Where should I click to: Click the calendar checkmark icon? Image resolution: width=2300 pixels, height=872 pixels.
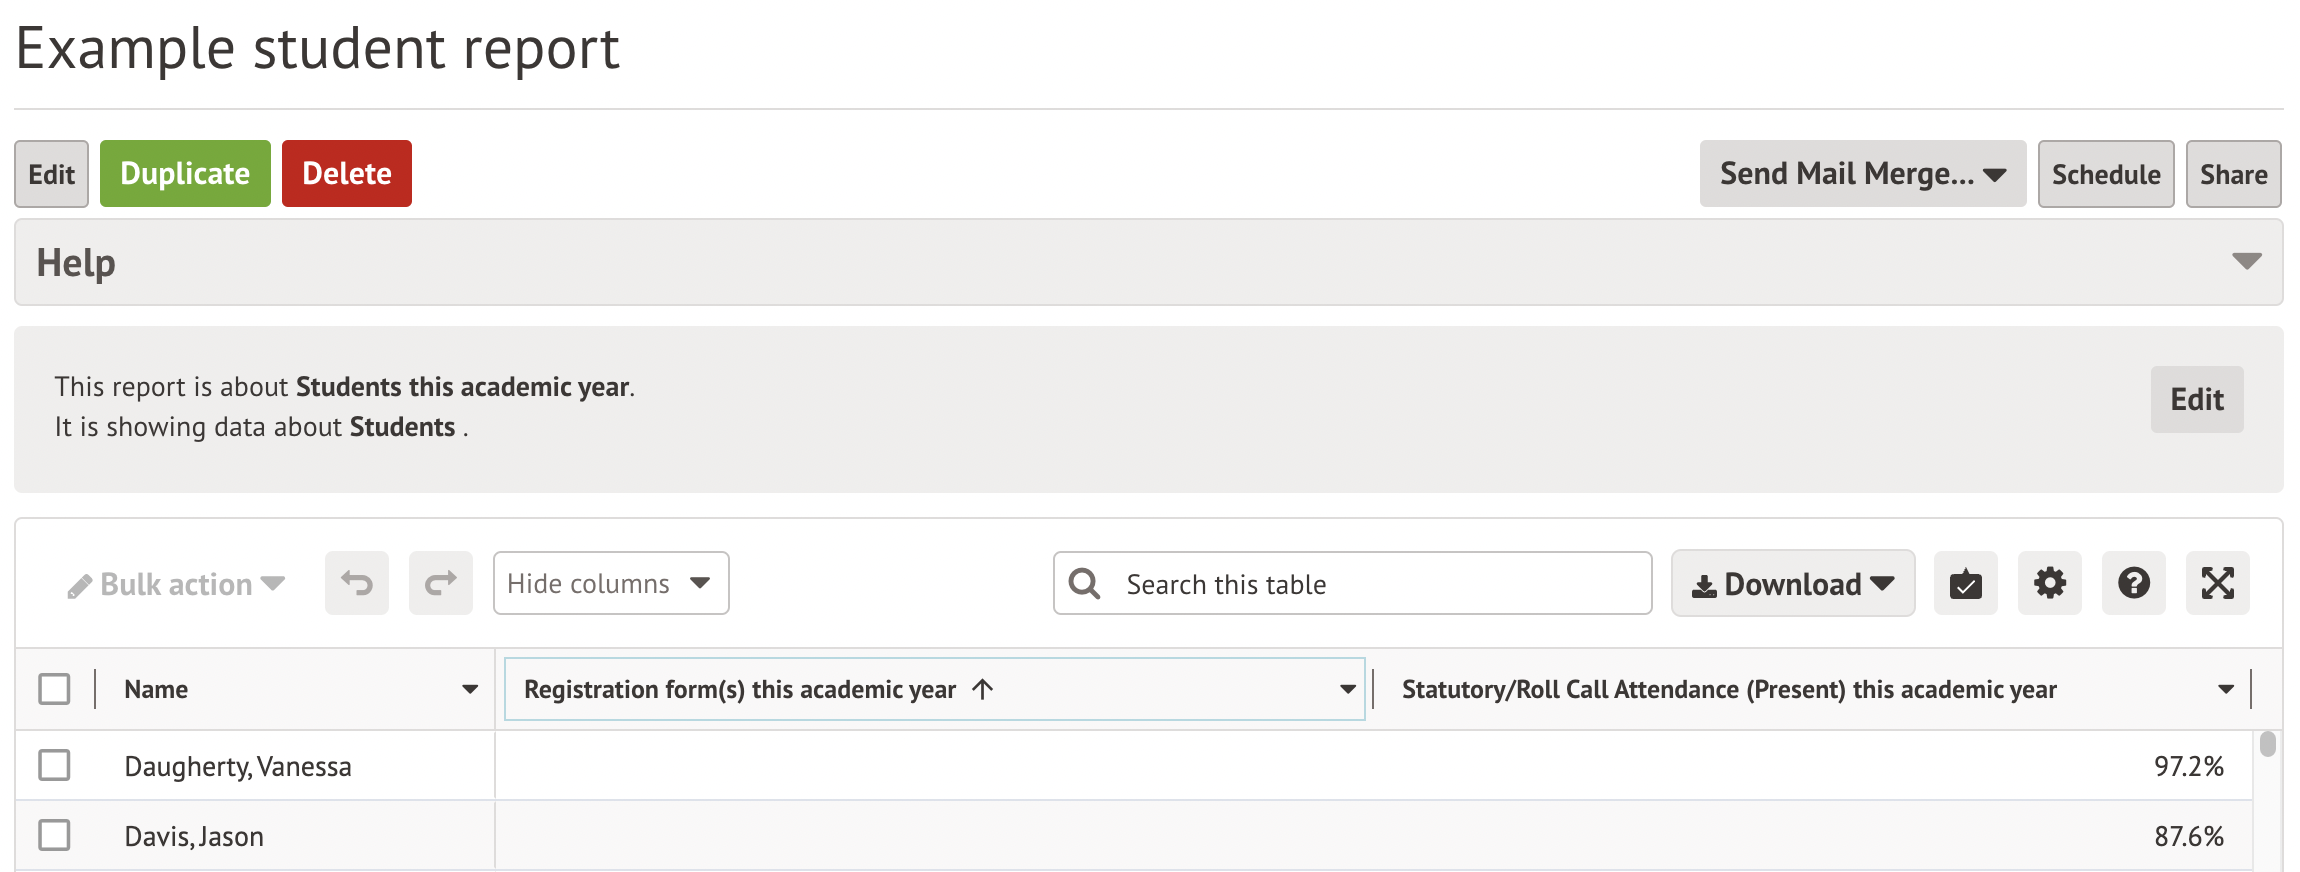[1965, 584]
